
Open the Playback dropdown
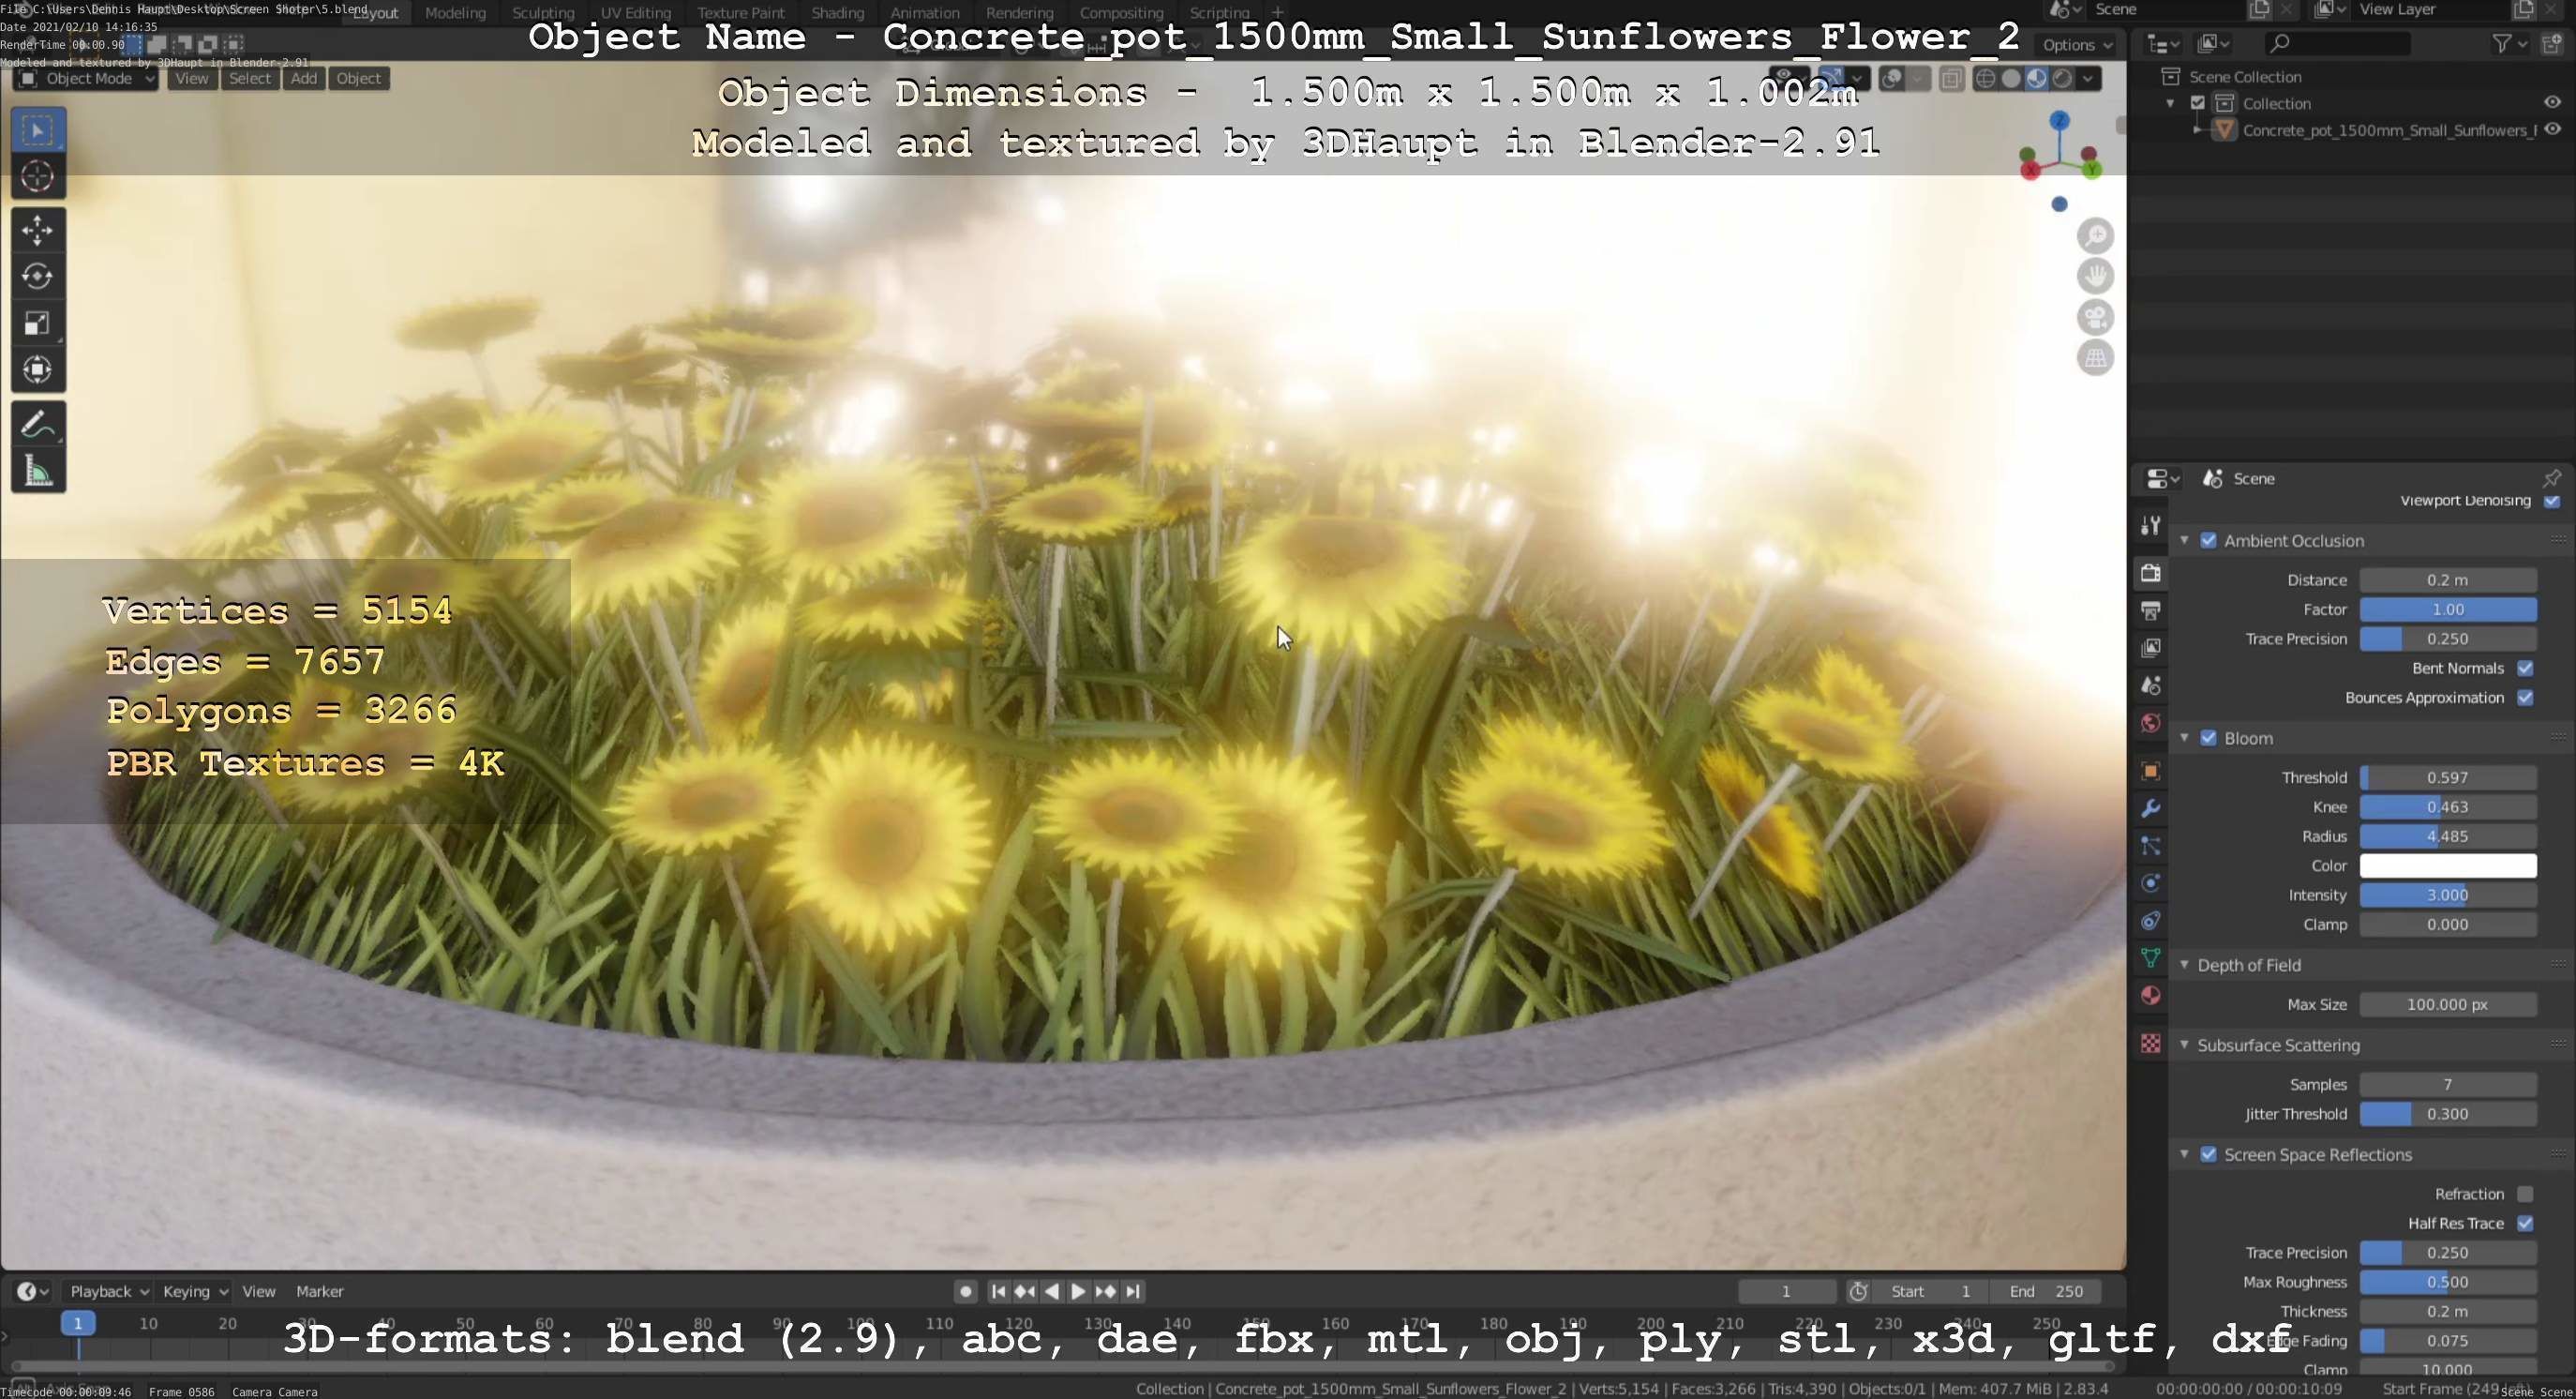coord(108,1292)
